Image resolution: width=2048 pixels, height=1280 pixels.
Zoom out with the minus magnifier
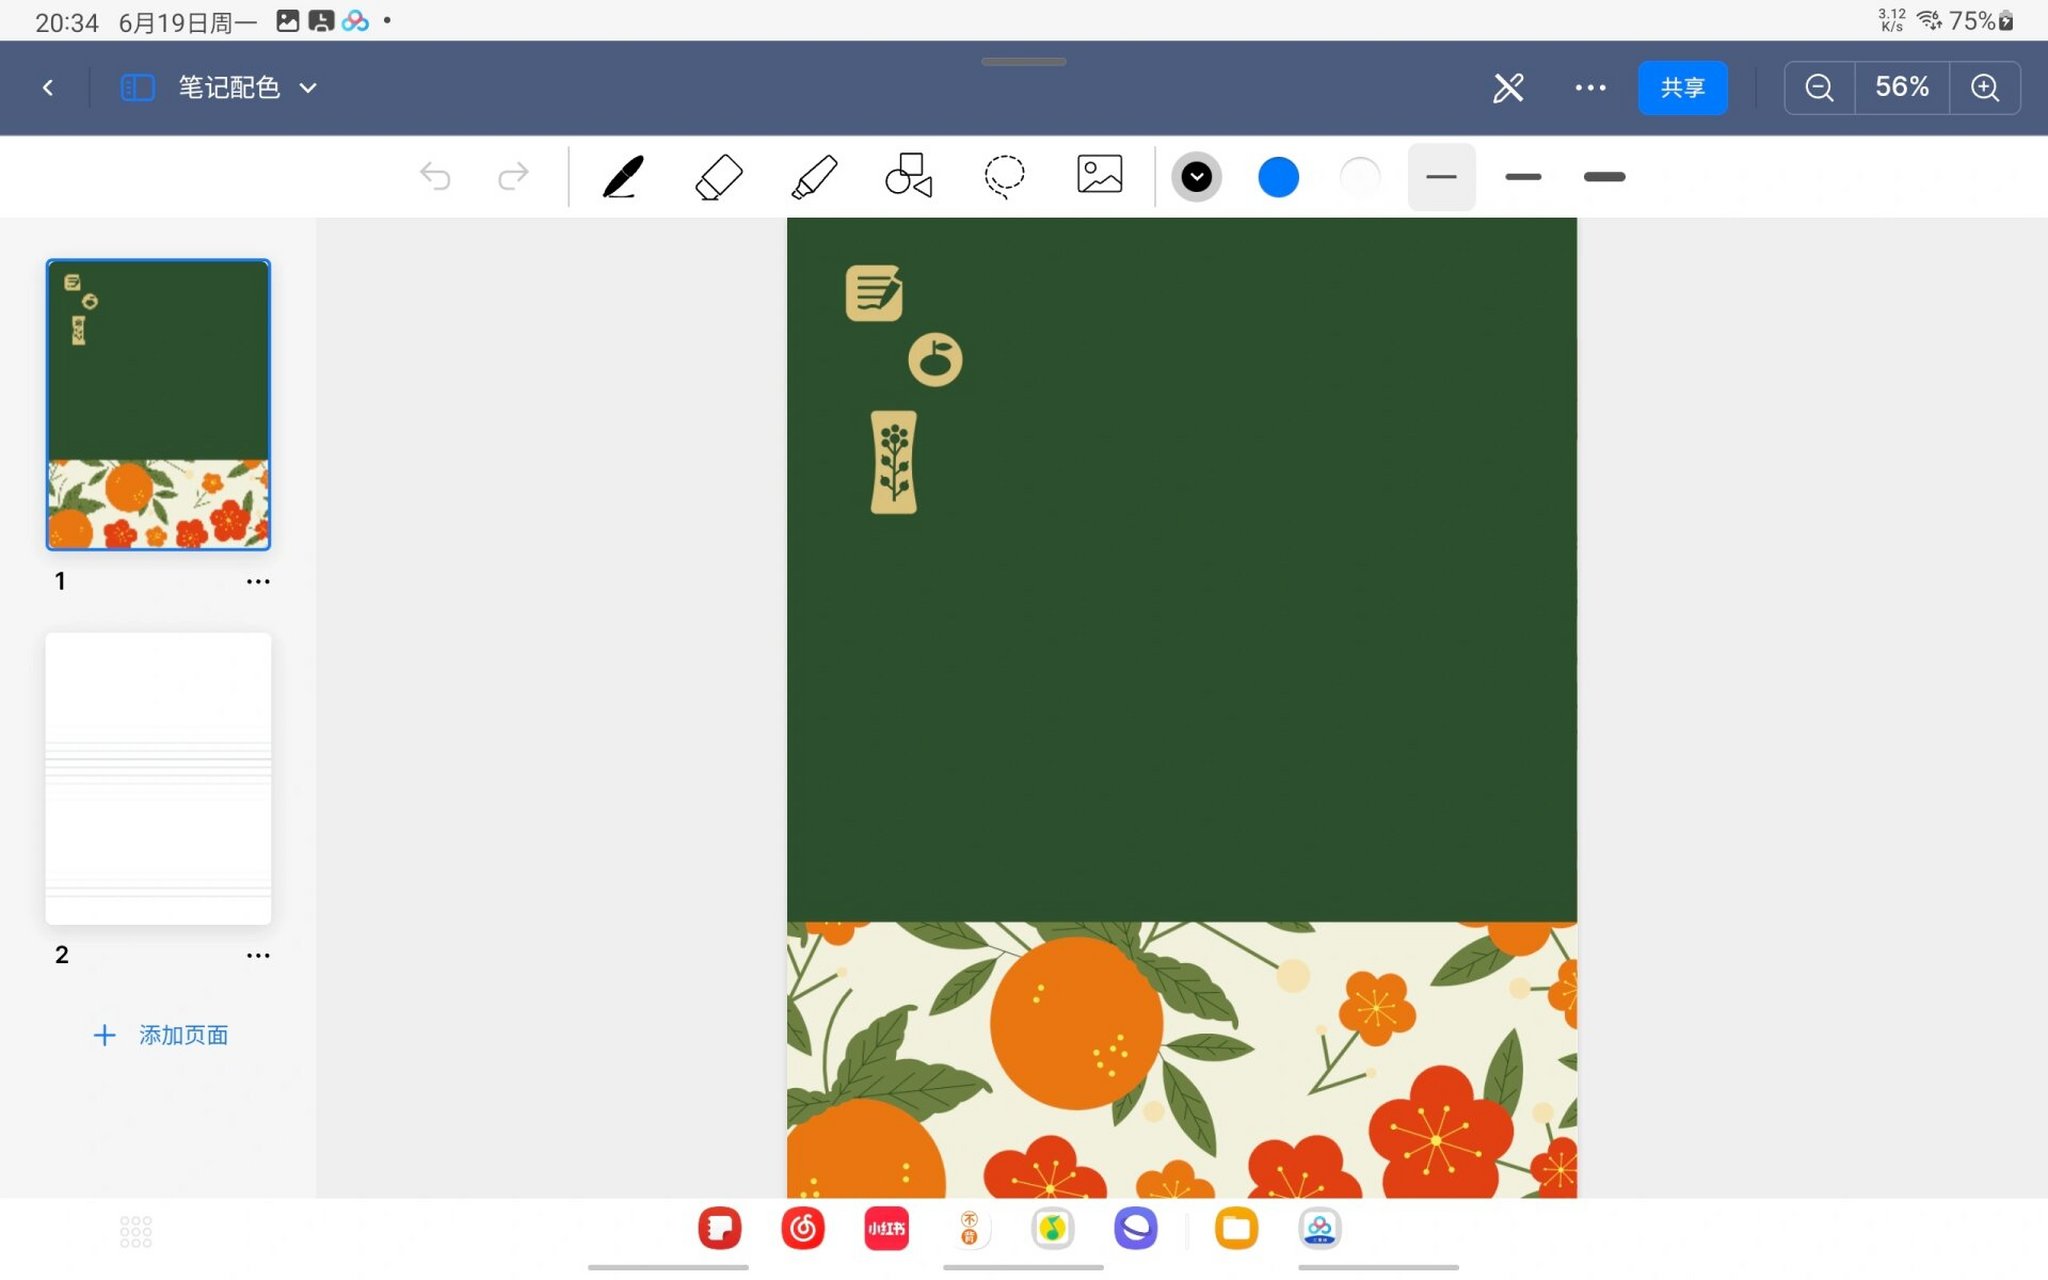(1819, 88)
